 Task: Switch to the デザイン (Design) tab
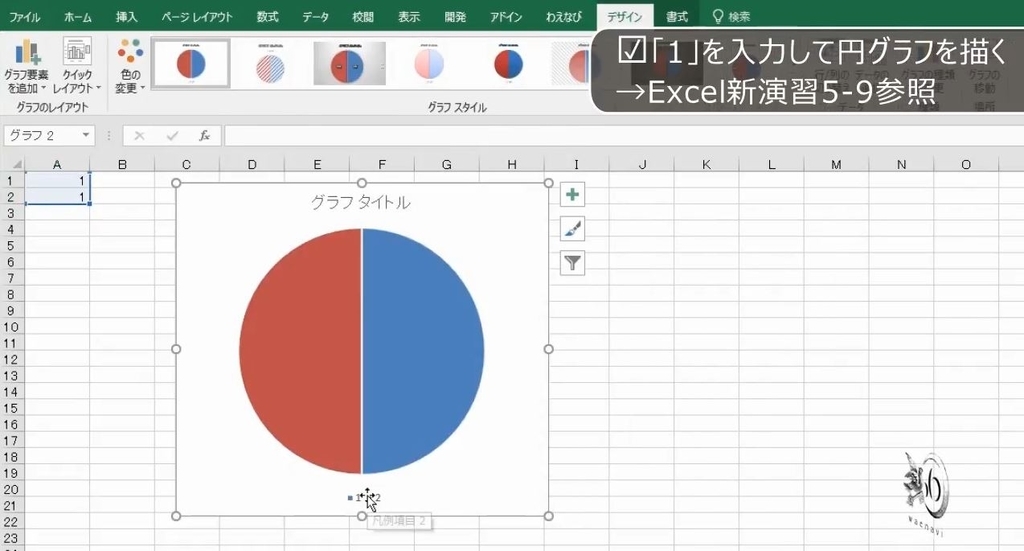(624, 17)
